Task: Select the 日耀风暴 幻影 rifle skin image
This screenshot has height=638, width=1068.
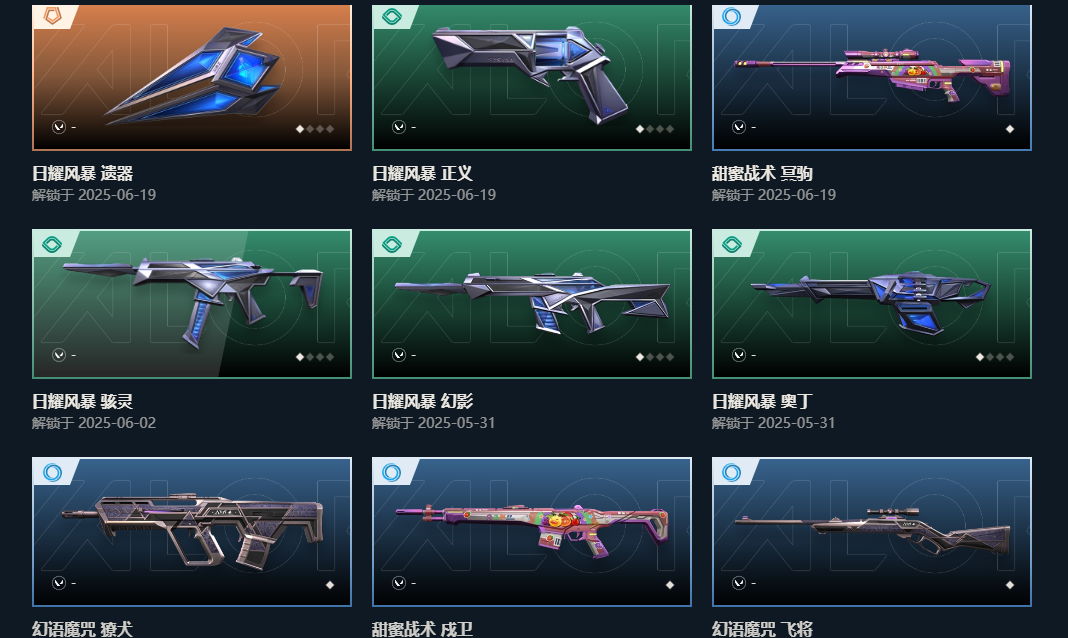Action: (x=532, y=304)
